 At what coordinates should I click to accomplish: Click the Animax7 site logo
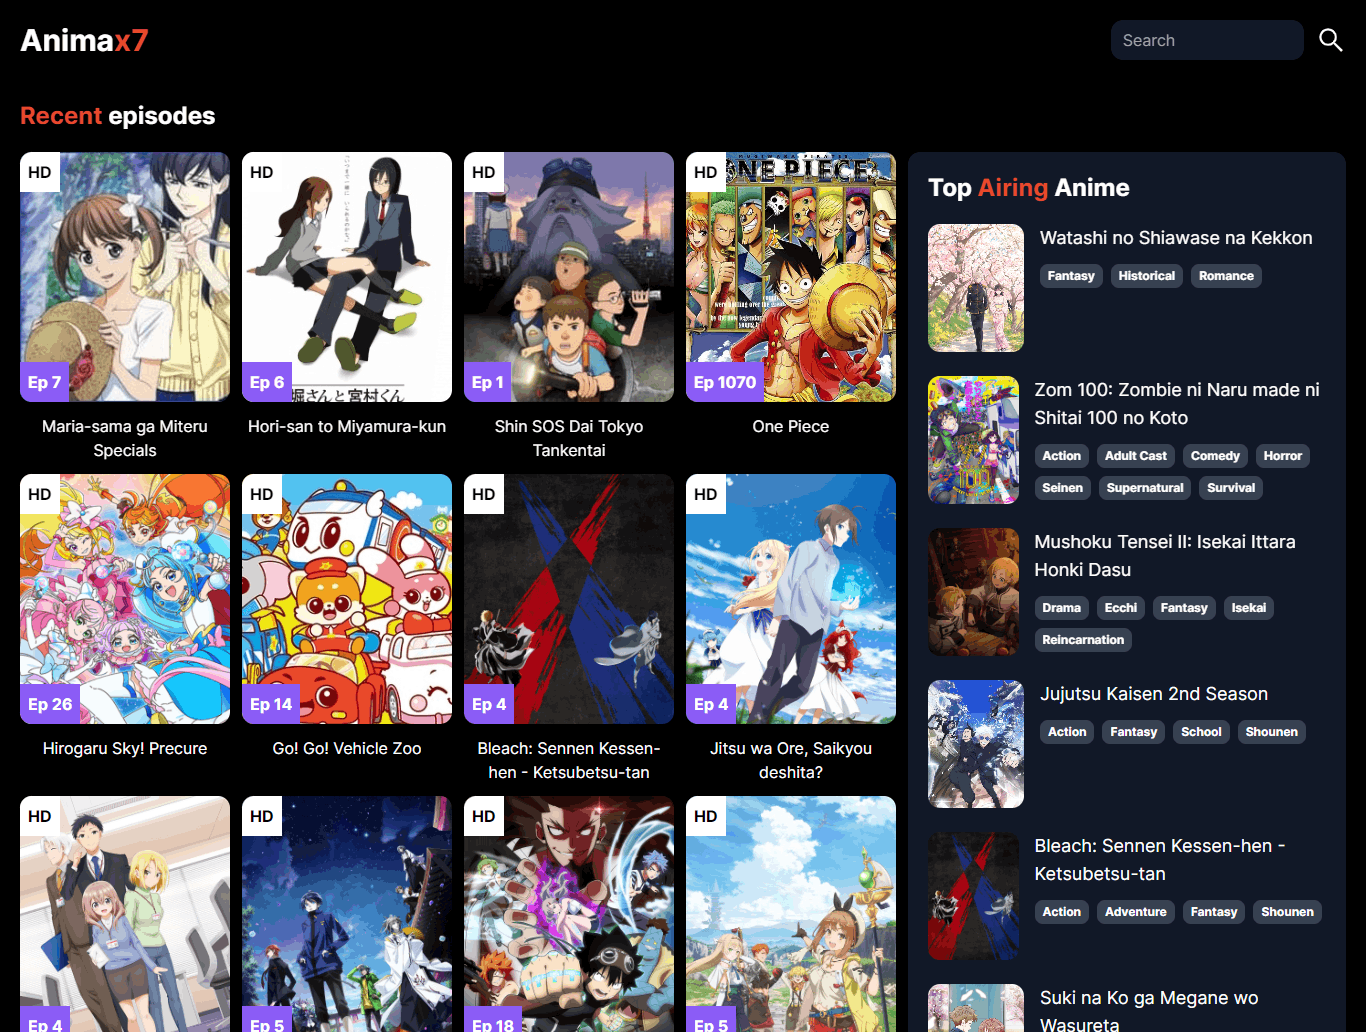[x=84, y=39]
